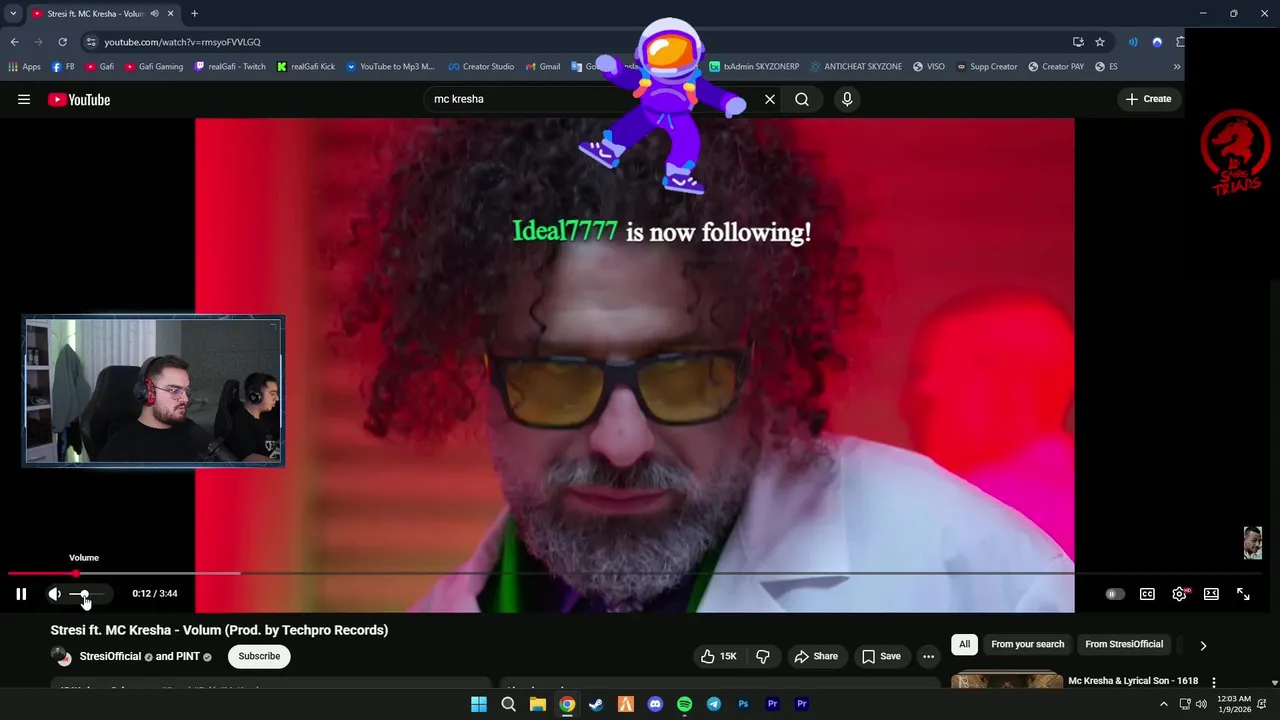Open the clock showing 12:03 AM

(x=1234, y=704)
